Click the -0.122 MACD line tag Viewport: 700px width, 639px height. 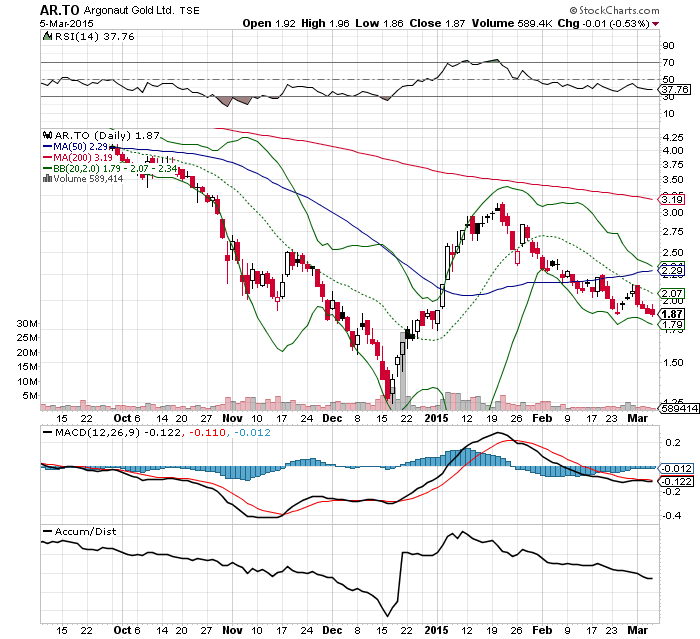[x=676, y=481]
